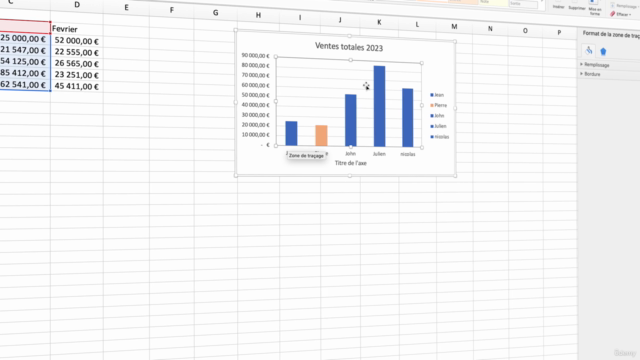Select cell containing 54 125,00 €

[25, 62]
